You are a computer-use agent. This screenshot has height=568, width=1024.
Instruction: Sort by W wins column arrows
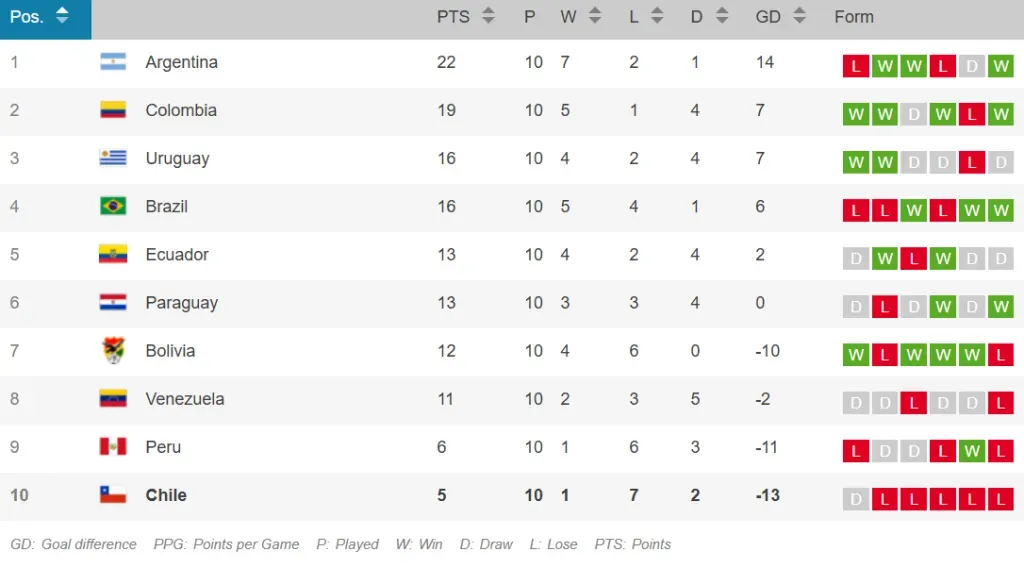pos(595,17)
